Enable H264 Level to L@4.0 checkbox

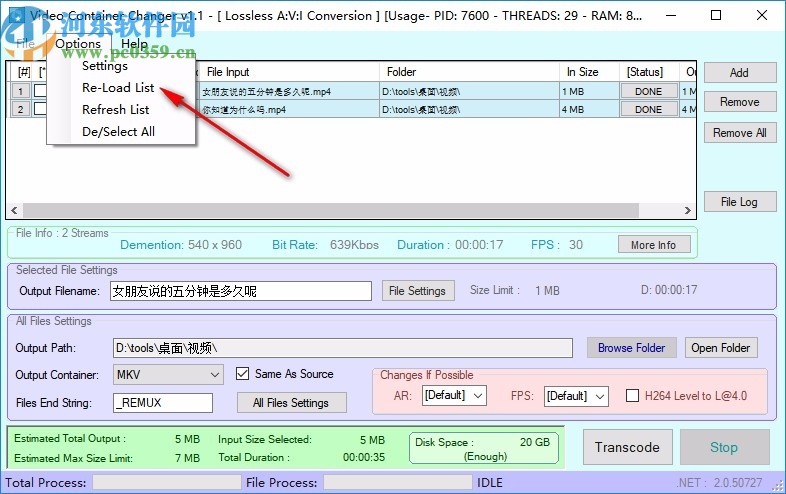633,396
